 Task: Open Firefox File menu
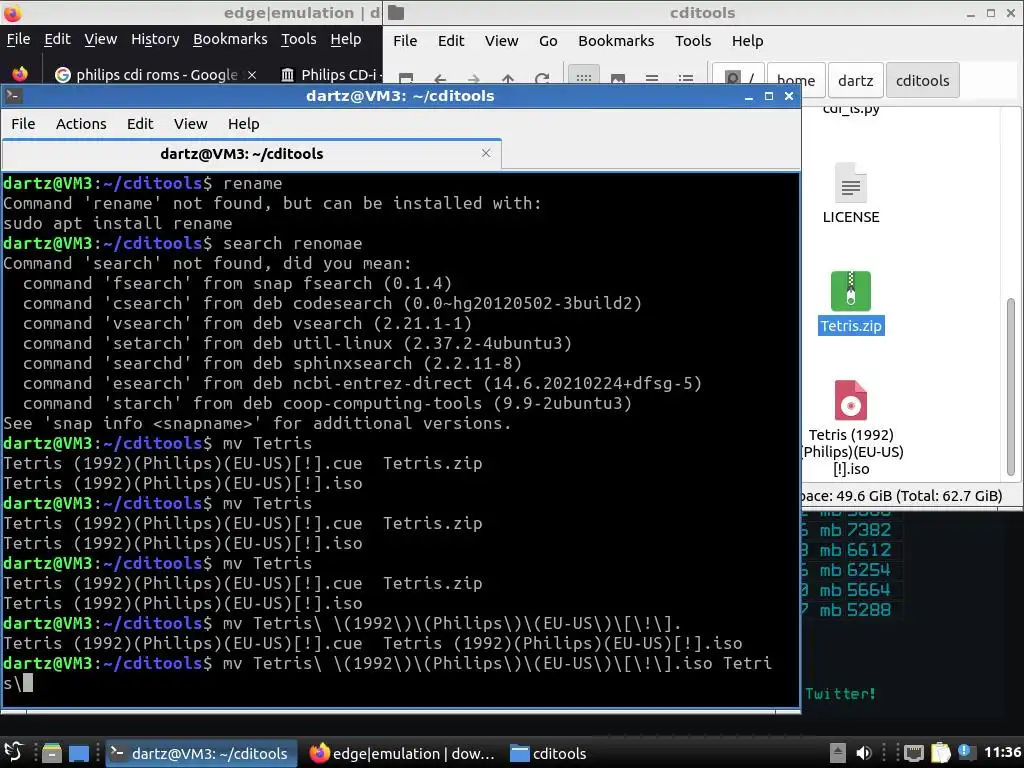tap(18, 39)
